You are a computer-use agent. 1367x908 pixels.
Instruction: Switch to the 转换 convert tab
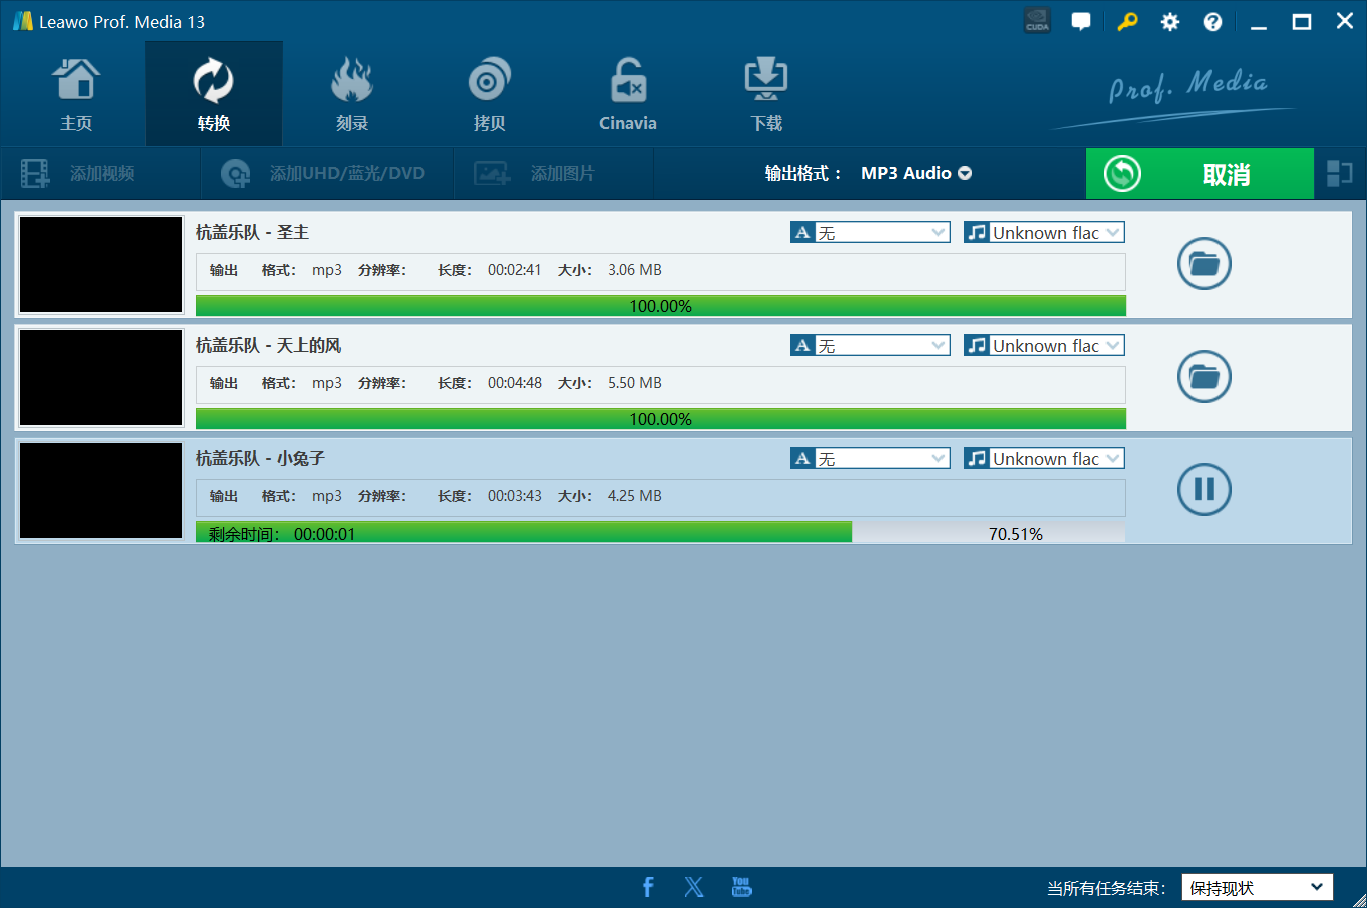pos(214,94)
